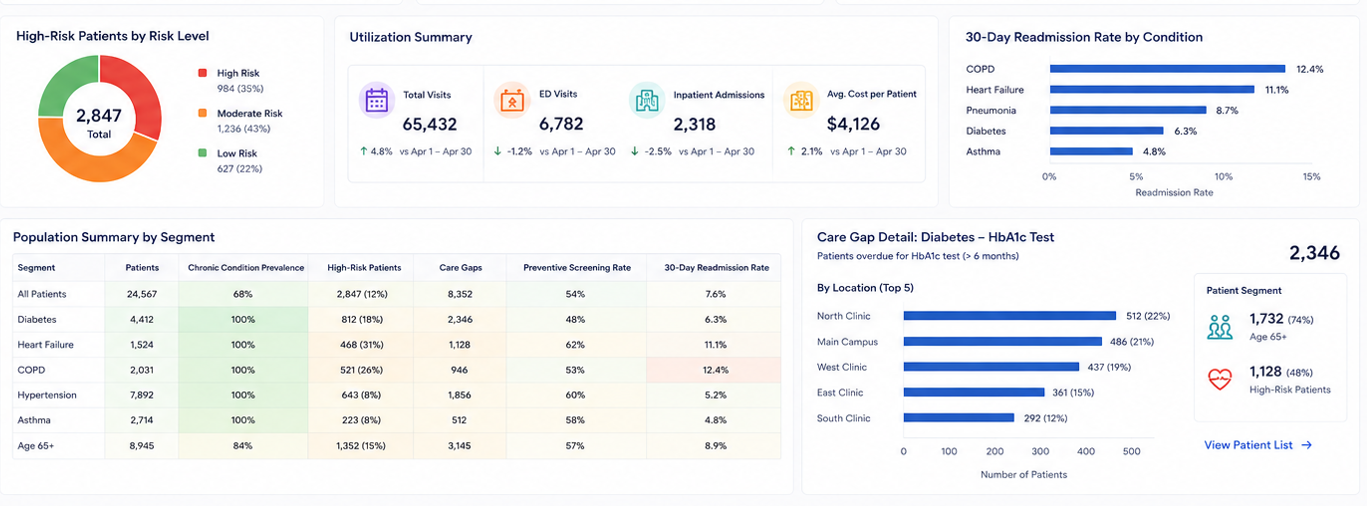Screen dimensions: 1367x506
Task: Click the Main Campus patient bar
Action: [x=1003, y=342]
